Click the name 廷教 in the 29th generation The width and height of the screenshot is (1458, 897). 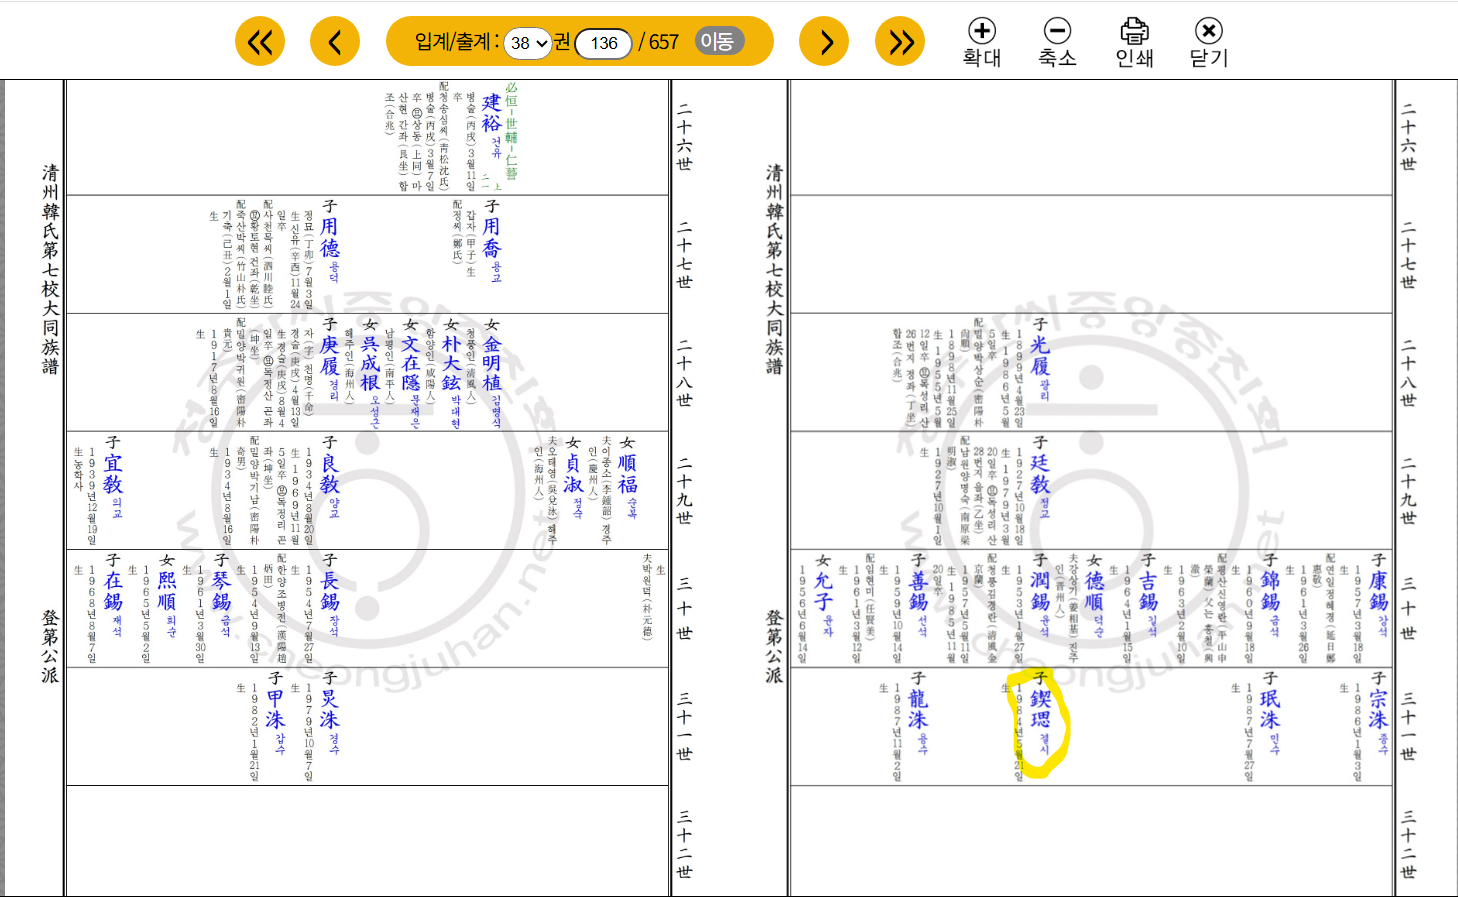click(1040, 473)
